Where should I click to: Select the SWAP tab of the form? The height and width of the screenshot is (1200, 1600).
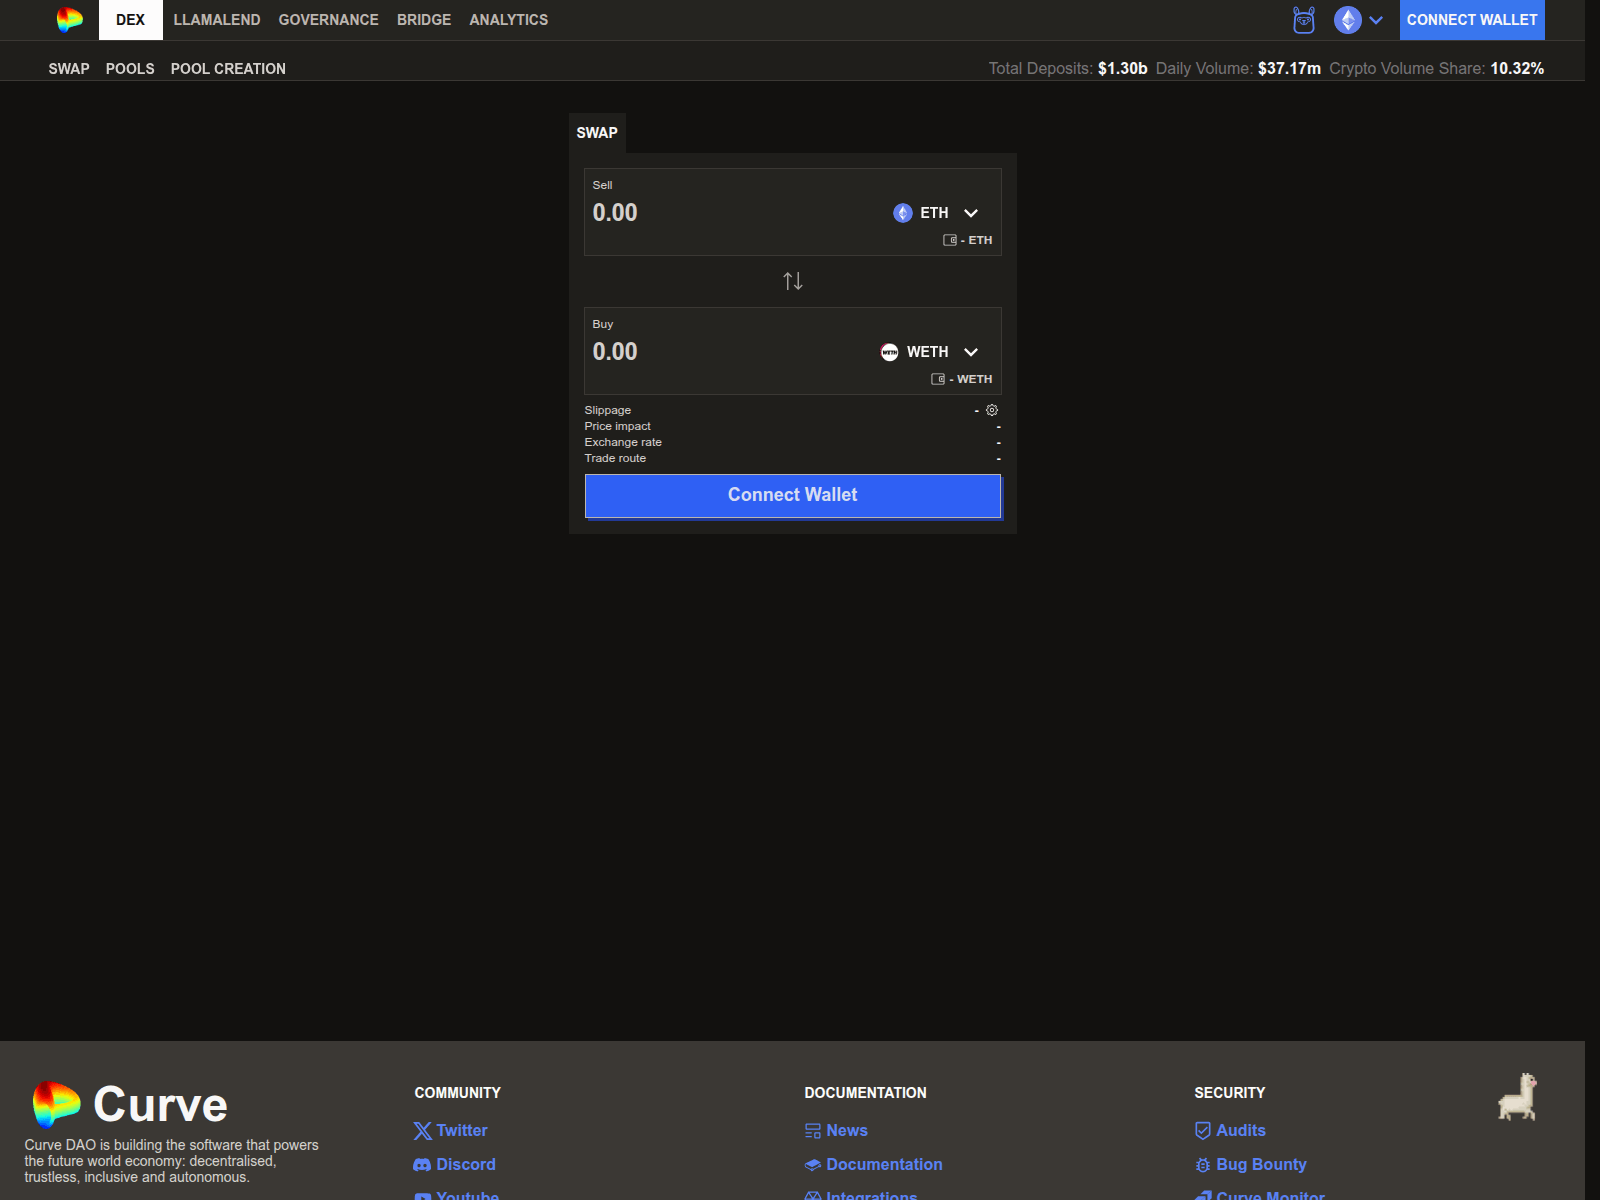pyautogui.click(x=597, y=133)
